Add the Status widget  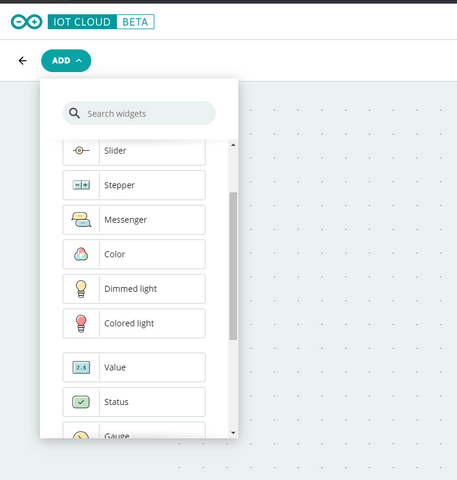click(x=134, y=402)
